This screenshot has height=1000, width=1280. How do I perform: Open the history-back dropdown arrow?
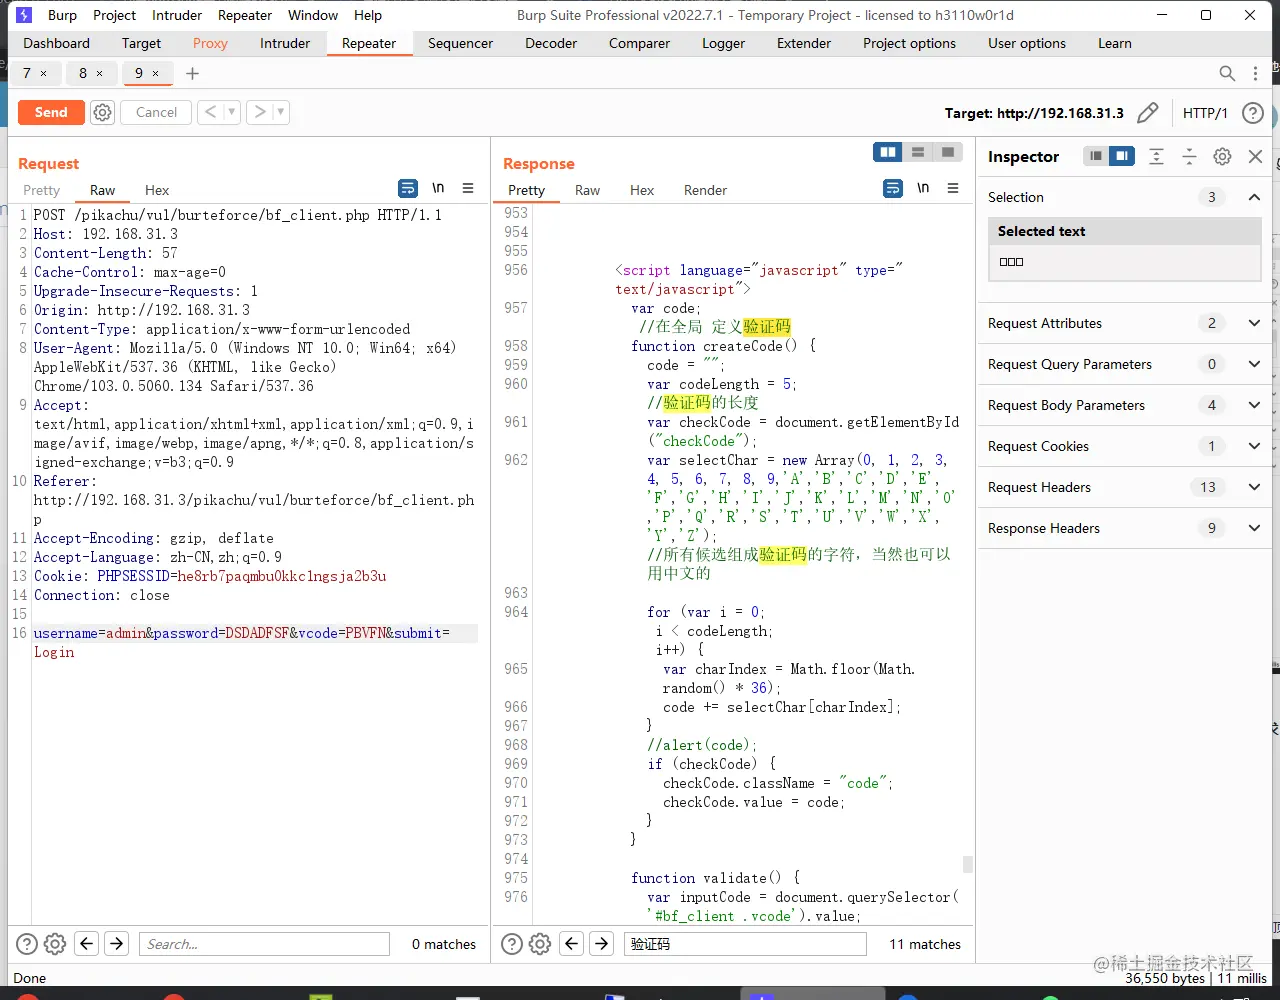click(232, 112)
